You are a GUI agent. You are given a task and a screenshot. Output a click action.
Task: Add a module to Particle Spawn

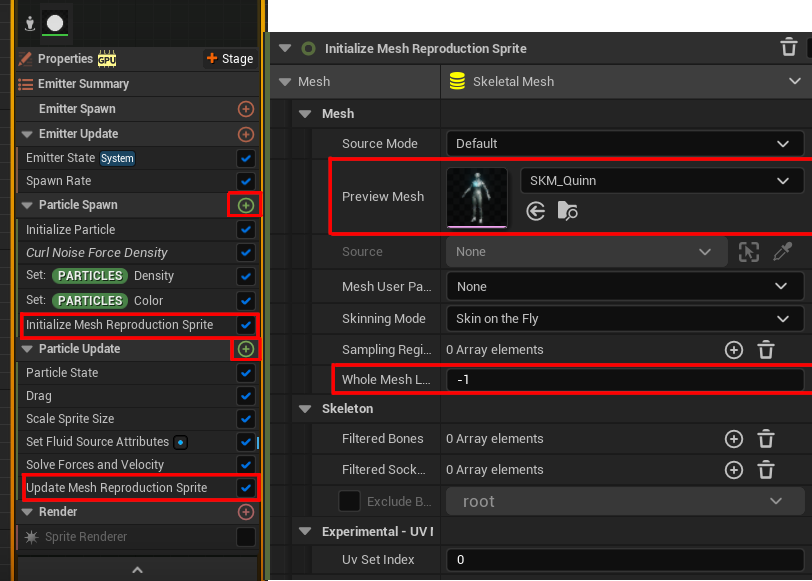245,205
